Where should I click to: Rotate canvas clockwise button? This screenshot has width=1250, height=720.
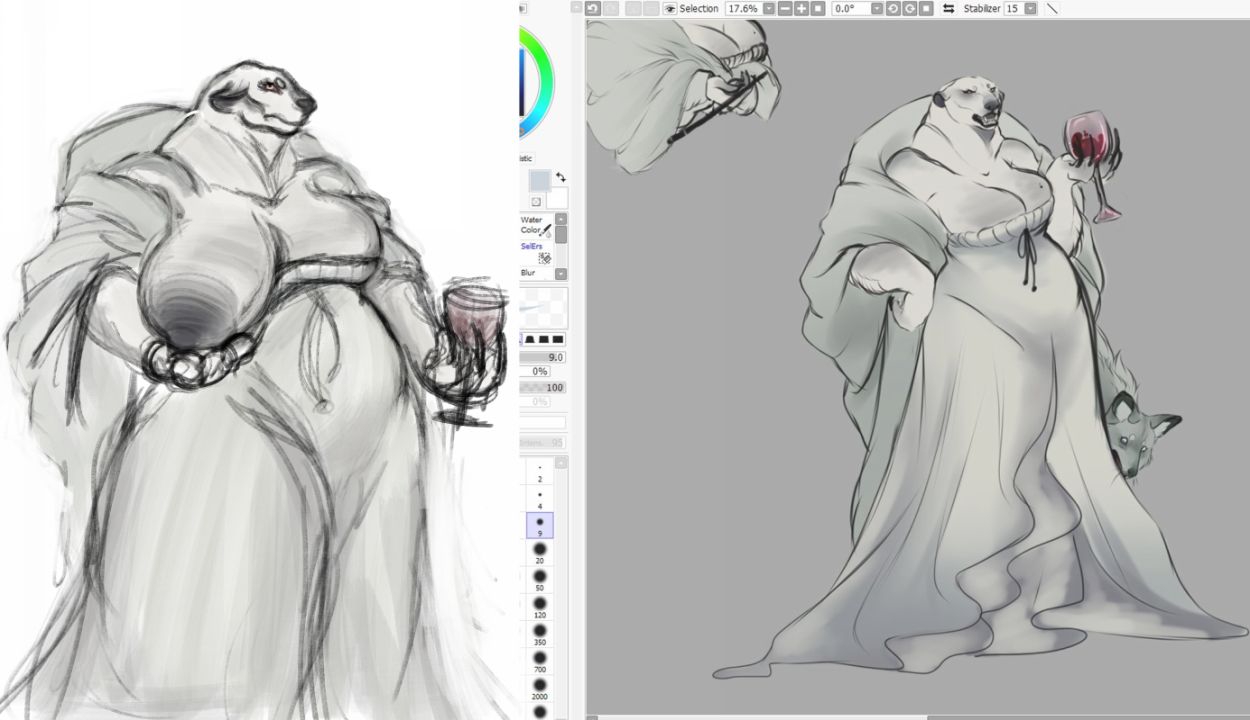point(910,8)
